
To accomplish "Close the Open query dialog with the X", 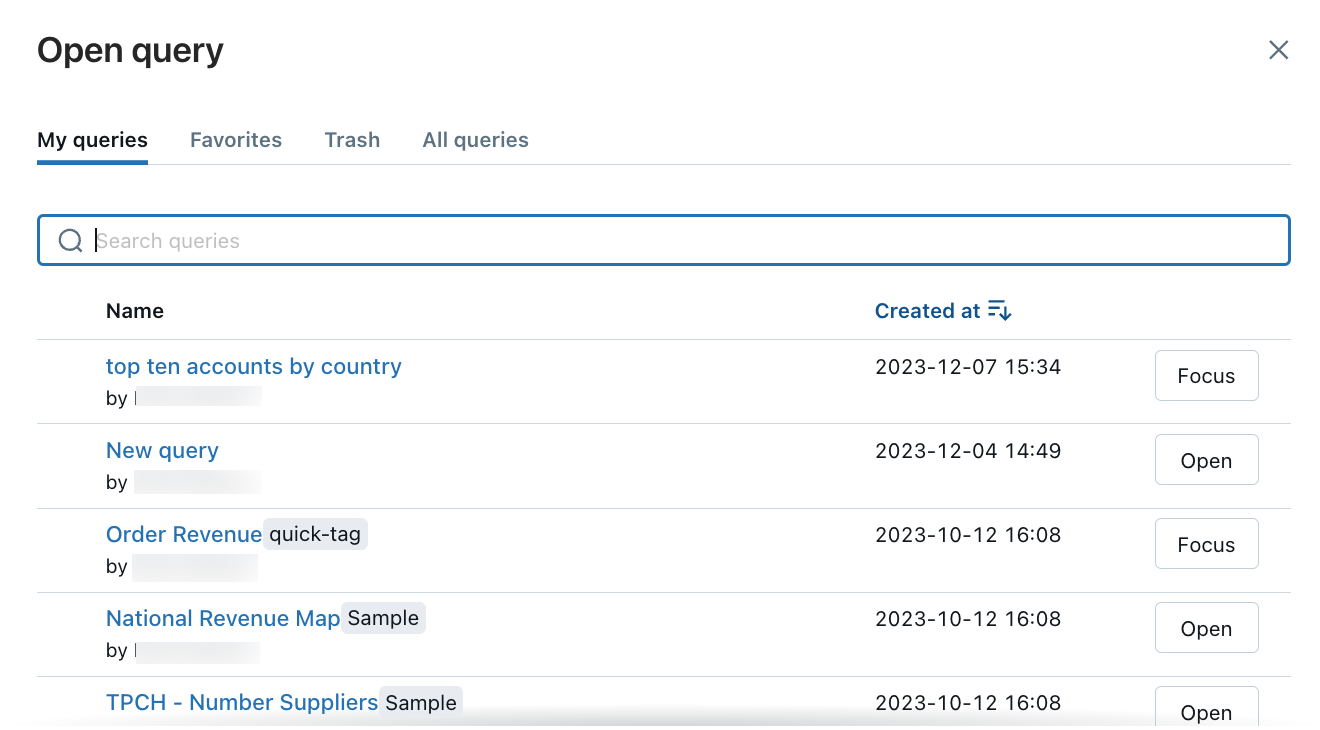I will (x=1278, y=49).
